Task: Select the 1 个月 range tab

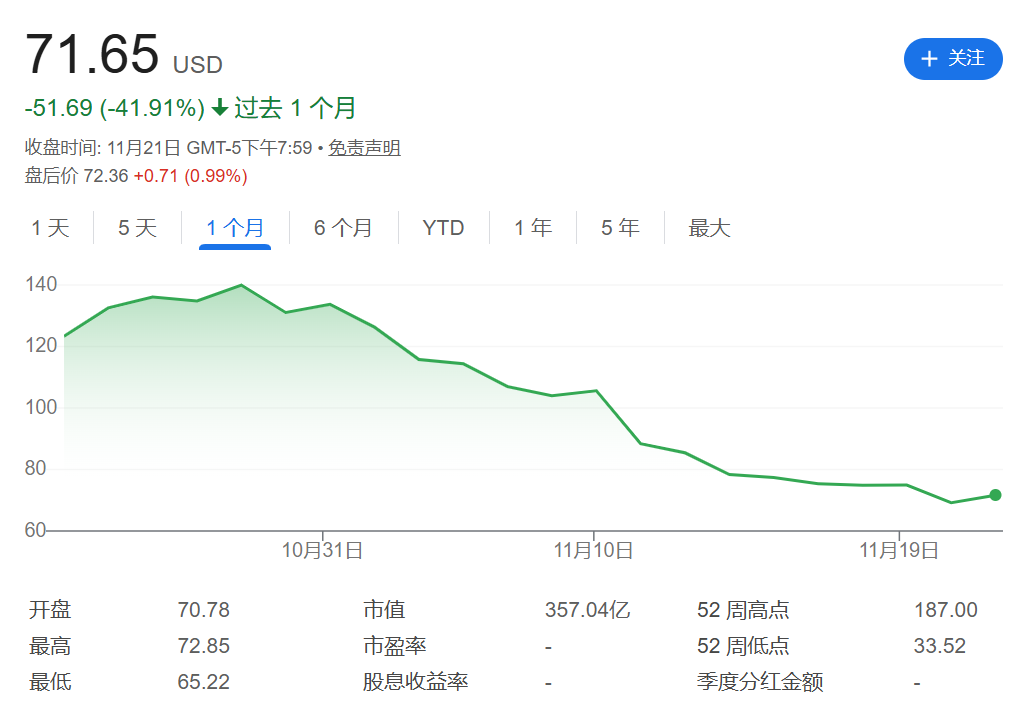Action: [235, 228]
